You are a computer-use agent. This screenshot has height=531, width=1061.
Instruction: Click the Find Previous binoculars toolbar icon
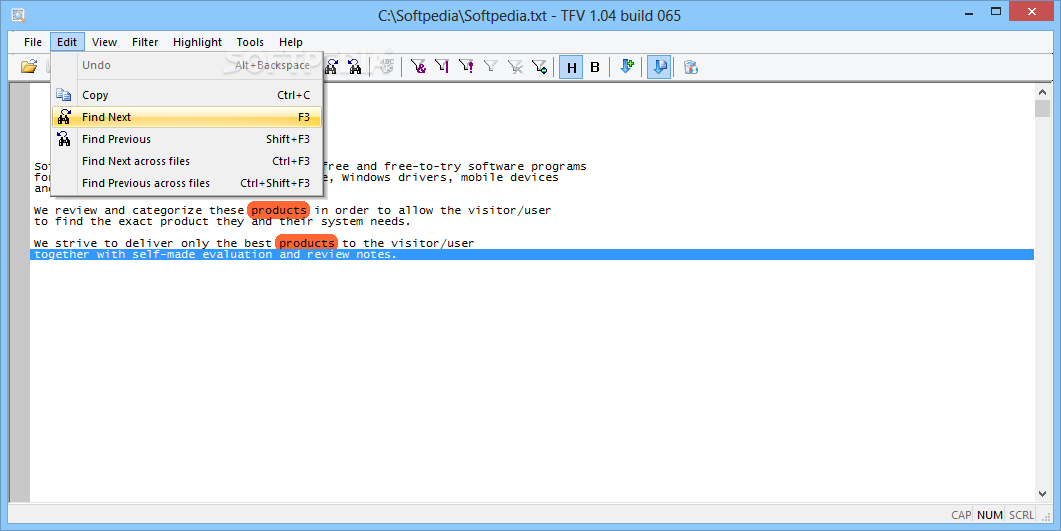355,66
